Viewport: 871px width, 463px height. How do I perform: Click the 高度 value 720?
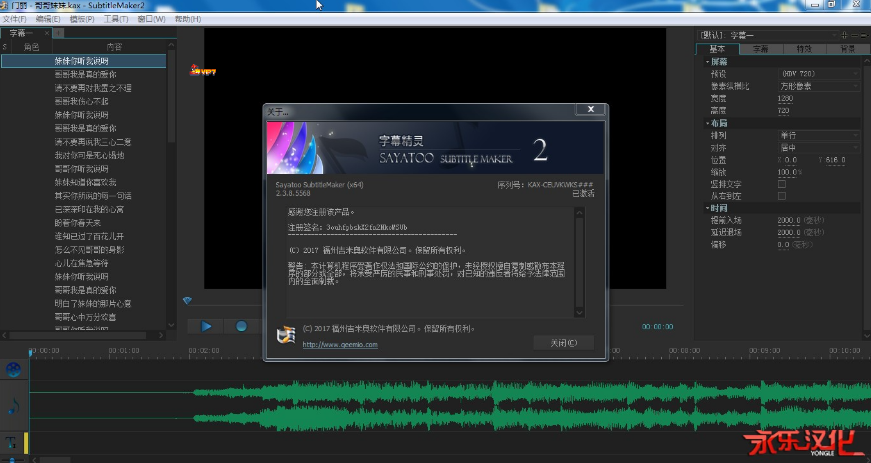coord(783,110)
